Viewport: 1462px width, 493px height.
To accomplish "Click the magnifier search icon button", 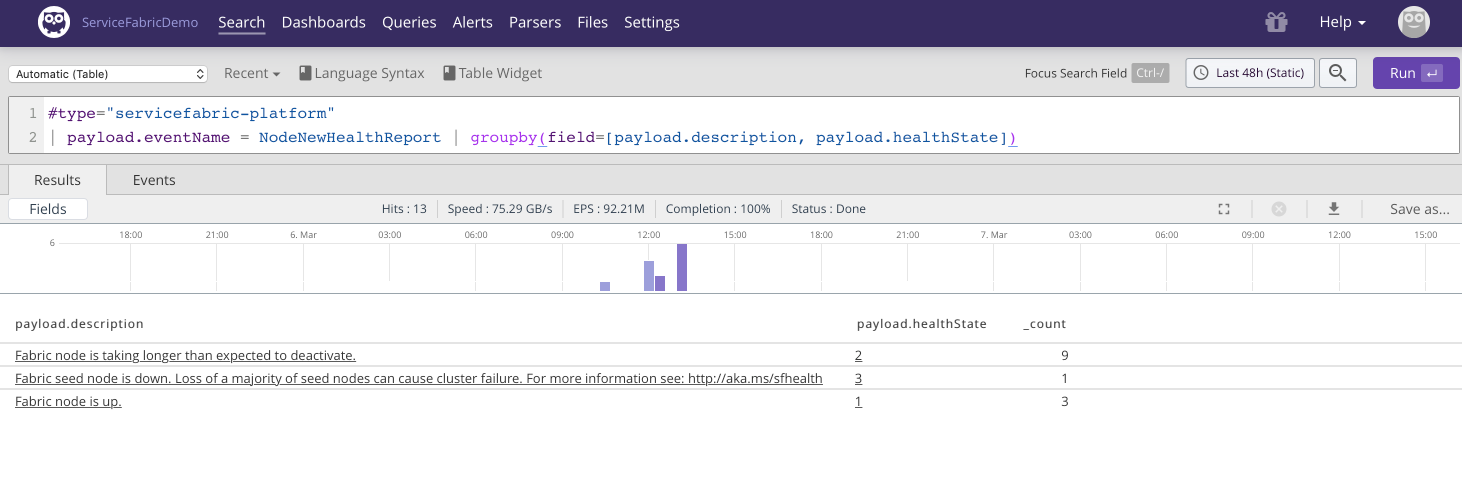I will click(x=1337, y=73).
